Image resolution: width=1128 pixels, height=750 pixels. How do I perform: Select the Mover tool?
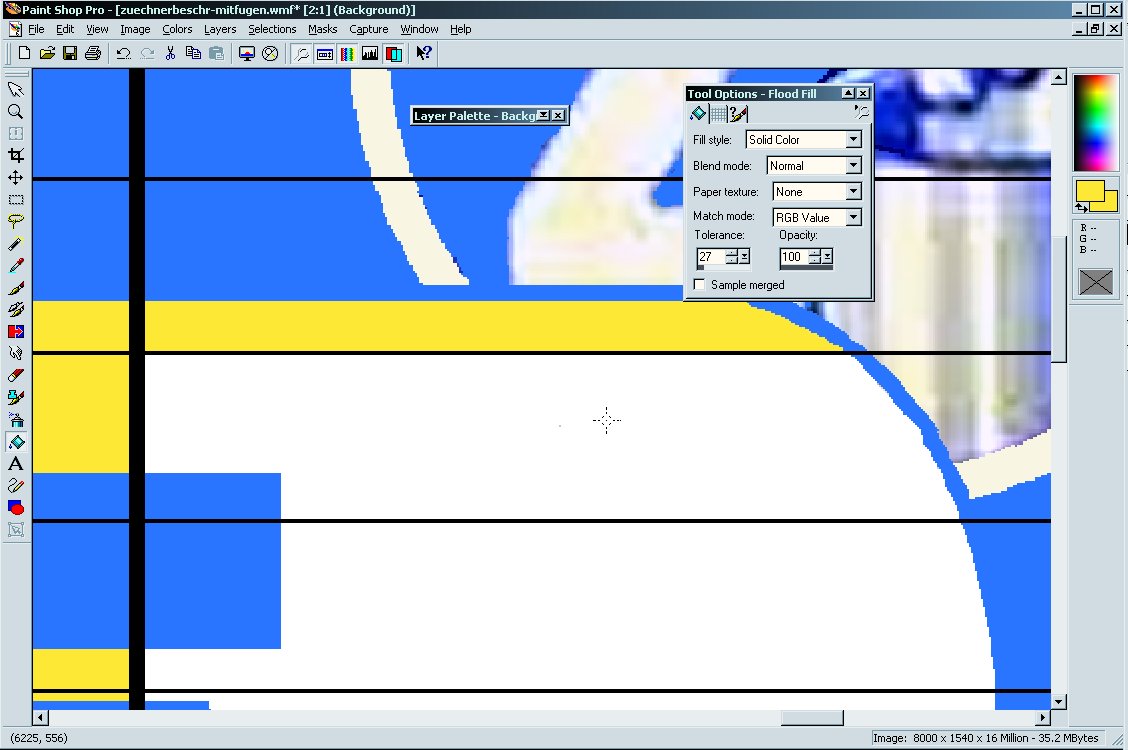pyautogui.click(x=16, y=177)
